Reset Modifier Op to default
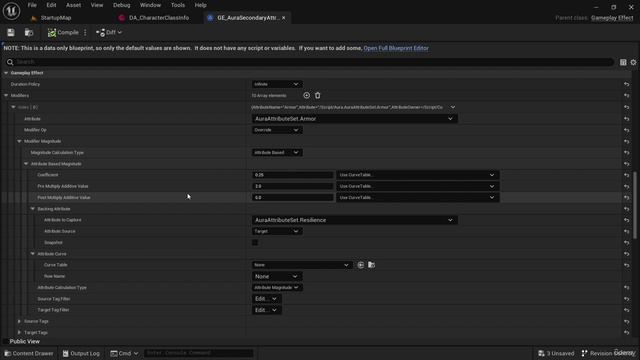Viewport: 640px width, 360px height. (x=627, y=130)
